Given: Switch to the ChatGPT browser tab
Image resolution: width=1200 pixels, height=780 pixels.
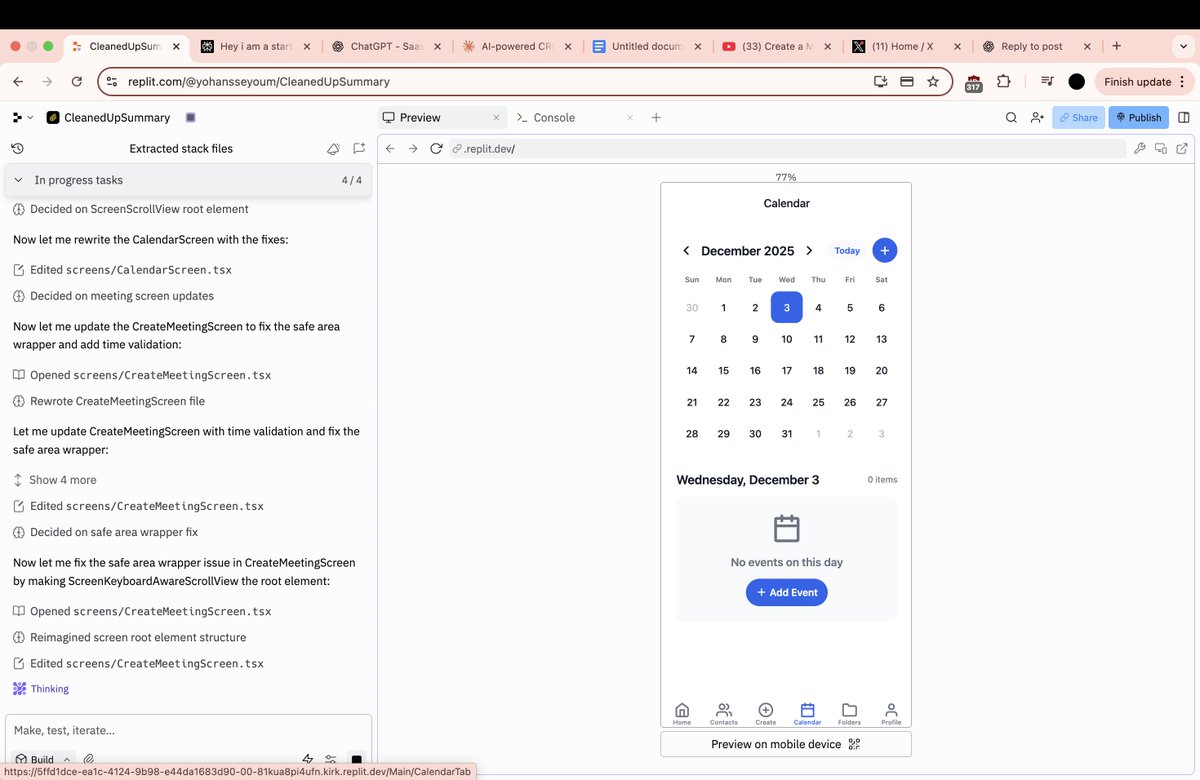Looking at the screenshot, I should coord(384,46).
